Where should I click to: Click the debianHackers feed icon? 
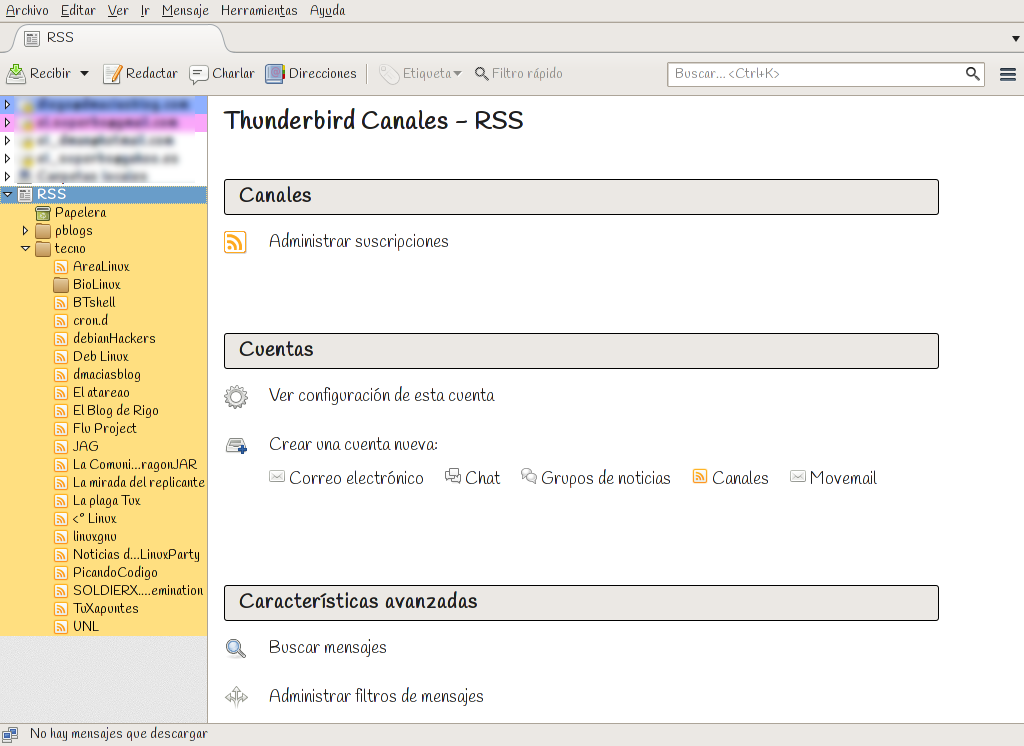(61, 339)
